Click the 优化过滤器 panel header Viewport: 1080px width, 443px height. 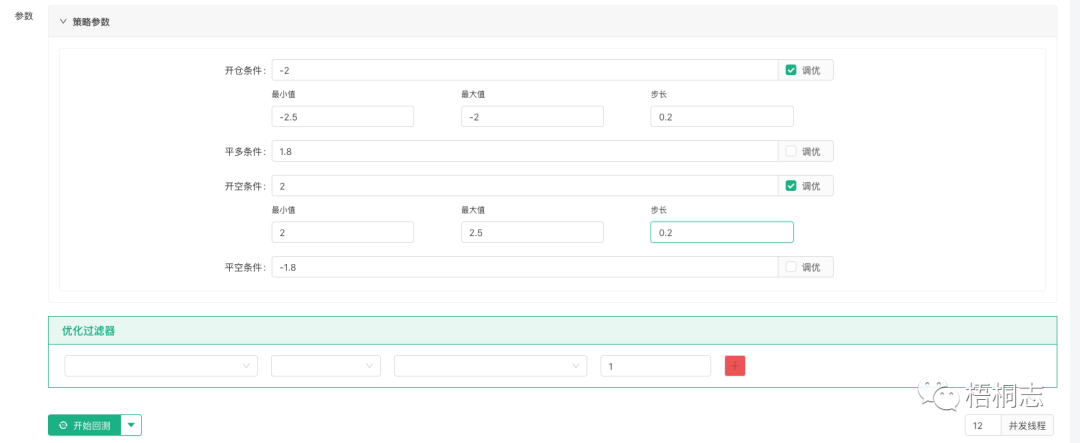[552, 330]
